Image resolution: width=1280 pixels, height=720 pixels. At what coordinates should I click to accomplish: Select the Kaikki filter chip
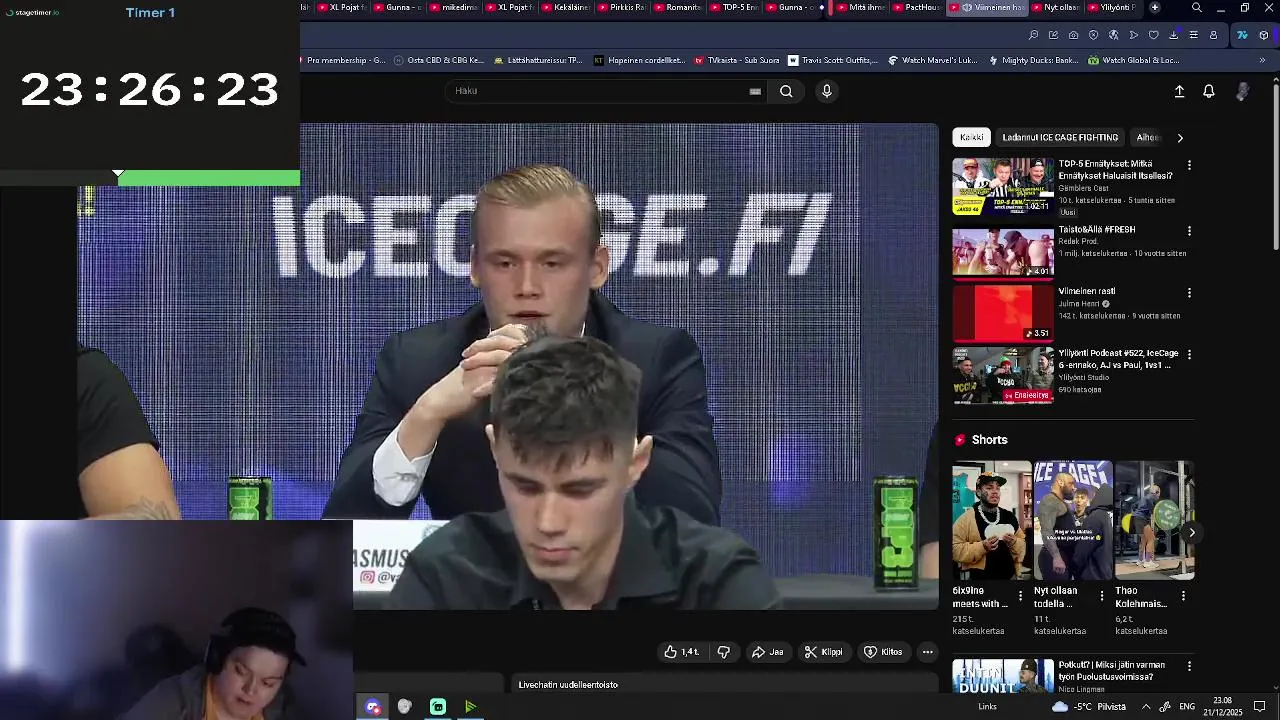[x=972, y=138]
